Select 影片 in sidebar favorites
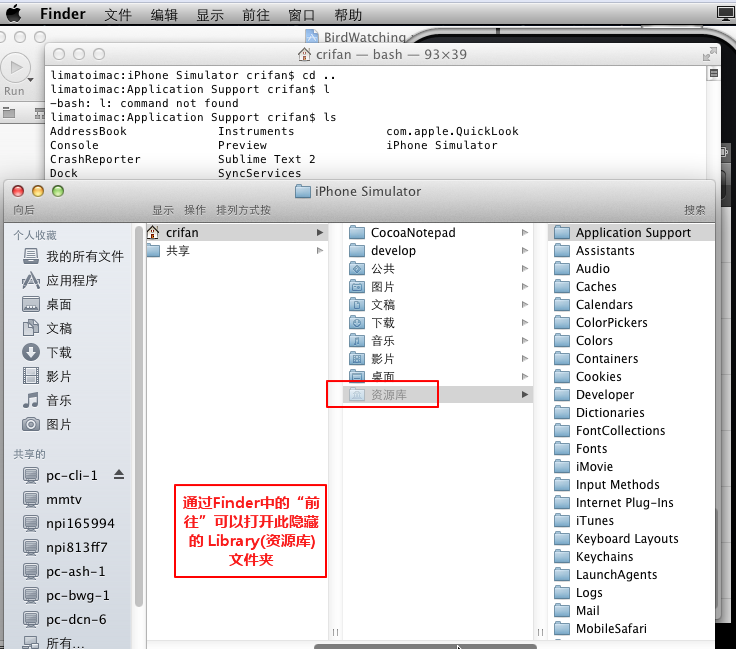Screen dimensions: 736x649 pyautogui.click(x=47, y=376)
